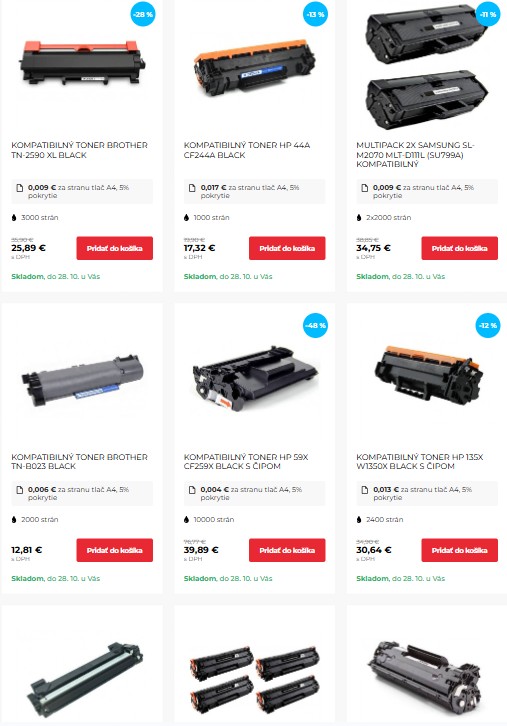The image size is (507, 726).
Task: Click the -28 % discount badge
Action: click(143, 14)
